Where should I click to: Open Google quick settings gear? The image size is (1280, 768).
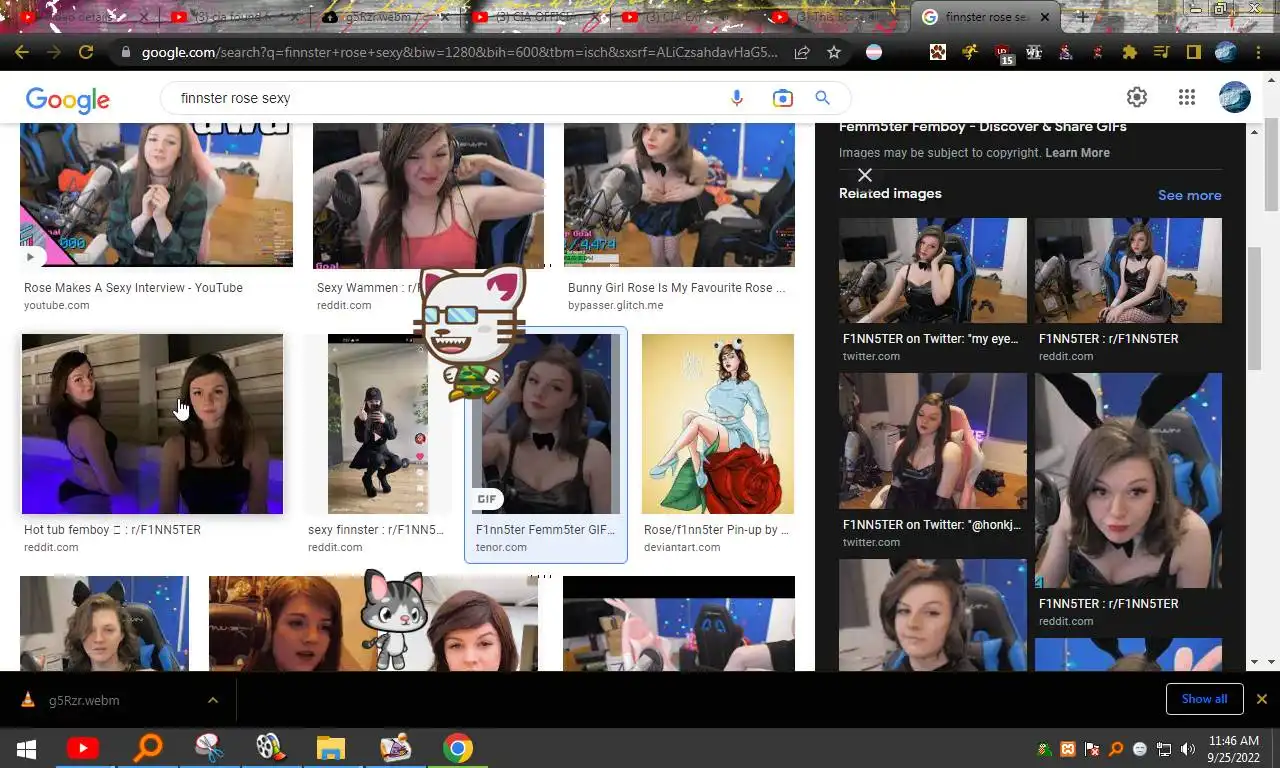[x=1137, y=97]
